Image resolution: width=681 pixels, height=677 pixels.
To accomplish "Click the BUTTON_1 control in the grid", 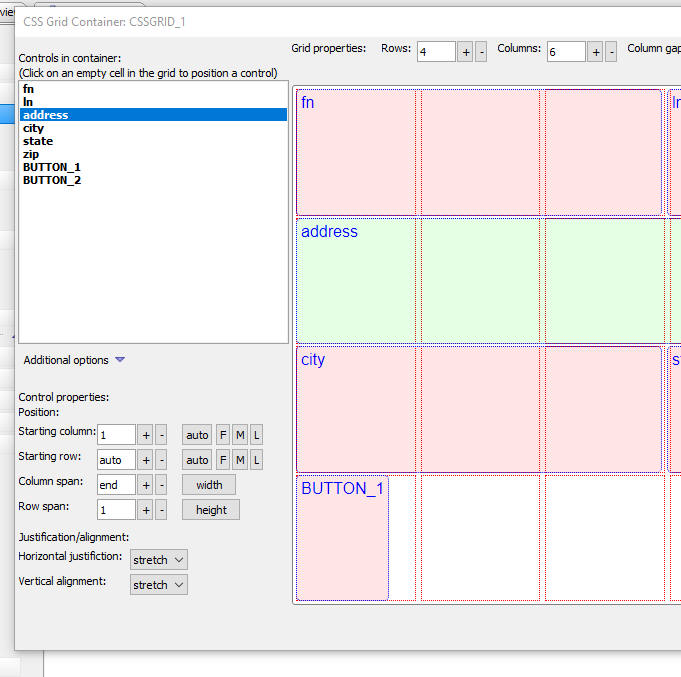I will click(343, 538).
